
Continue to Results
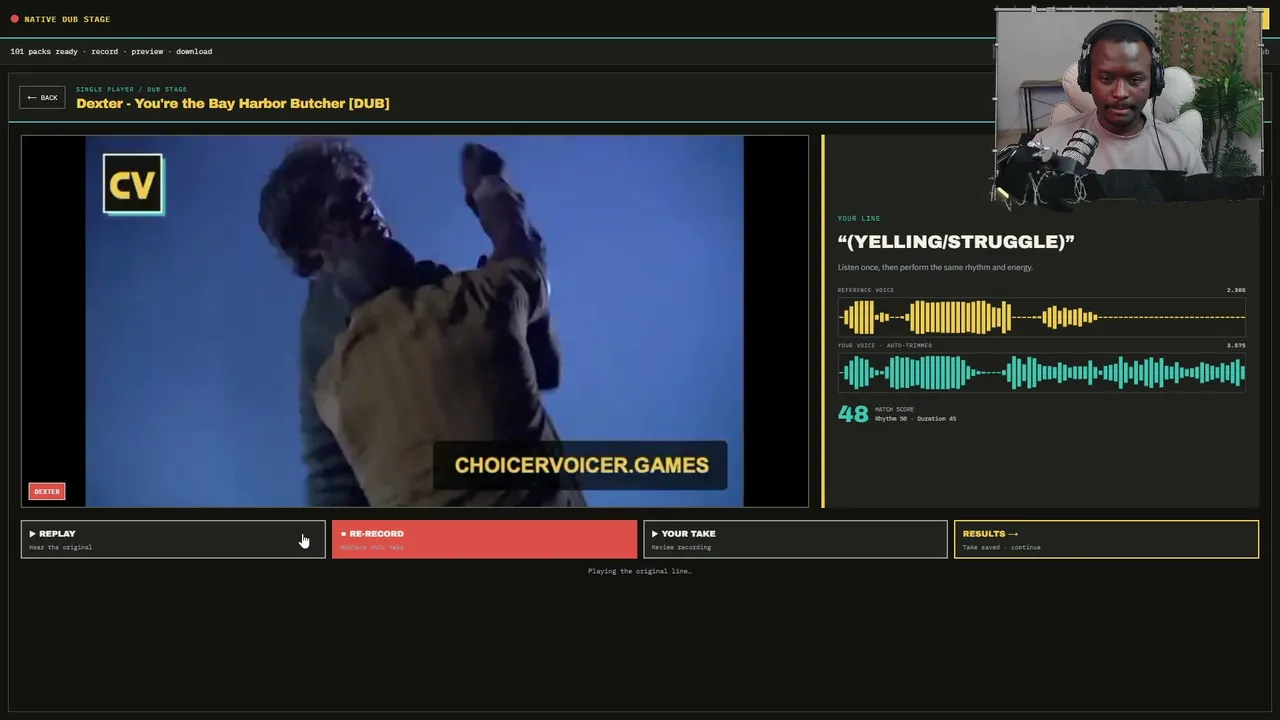pos(1106,539)
